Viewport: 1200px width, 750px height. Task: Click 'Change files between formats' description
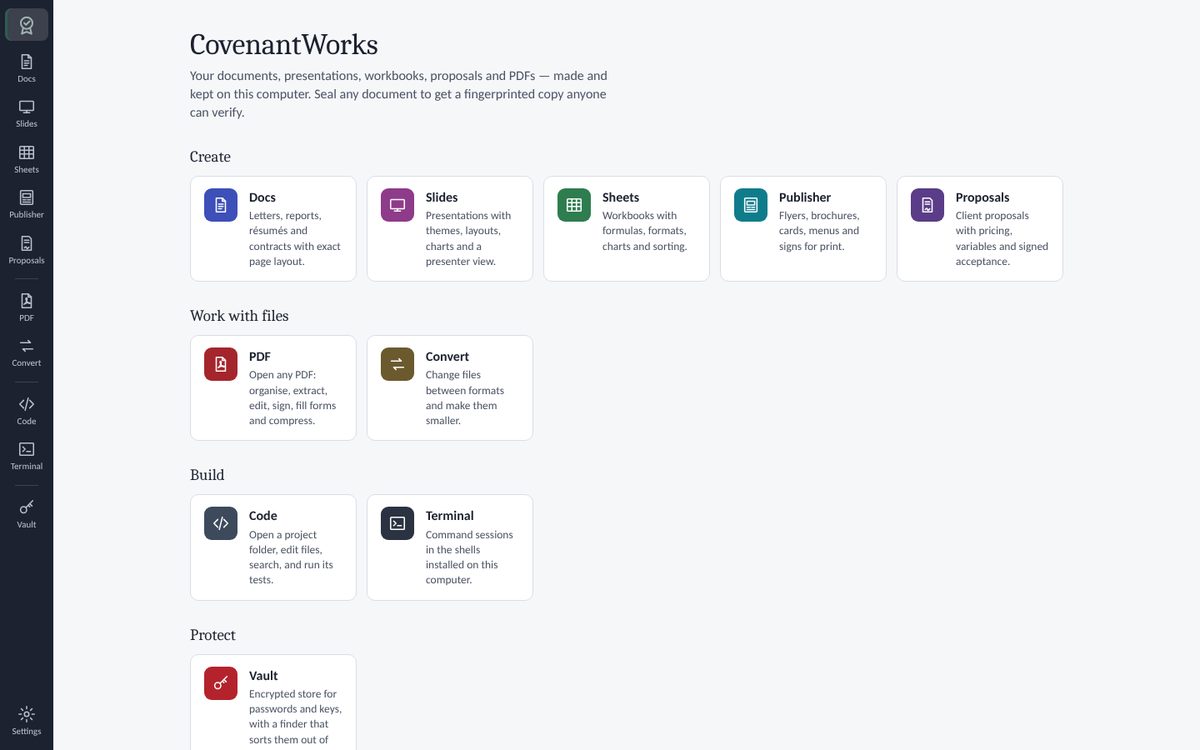click(x=465, y=398)
